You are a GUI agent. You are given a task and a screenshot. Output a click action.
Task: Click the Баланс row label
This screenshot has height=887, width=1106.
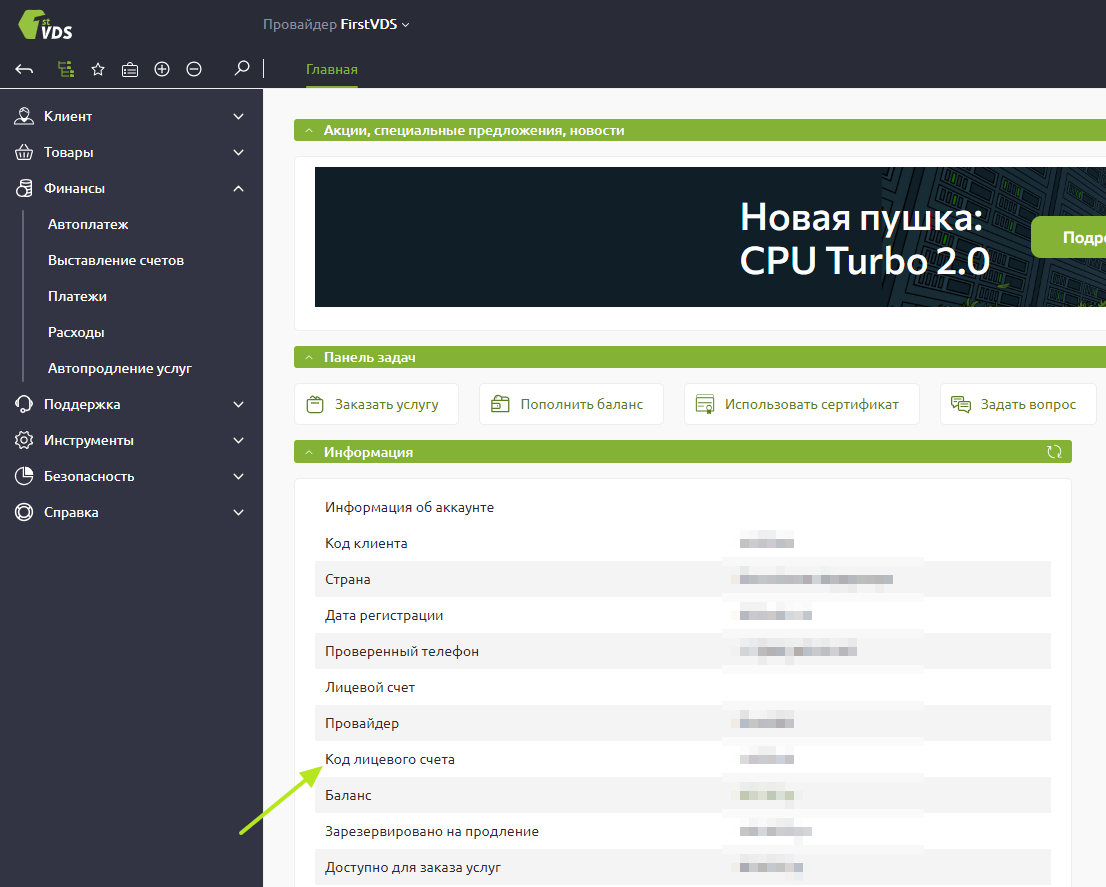tap(348, 795)
